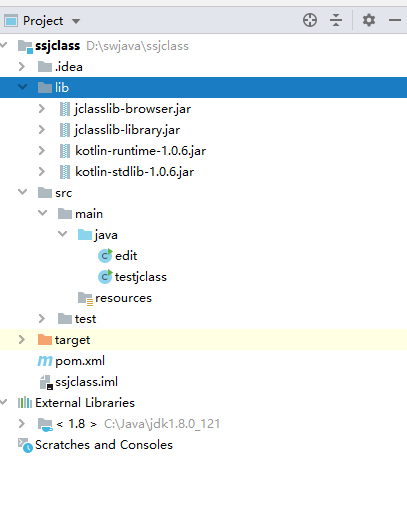
Task: Click the C:\Java\jdk1.8.0_121 path text
Action: [x=162, y=424]
